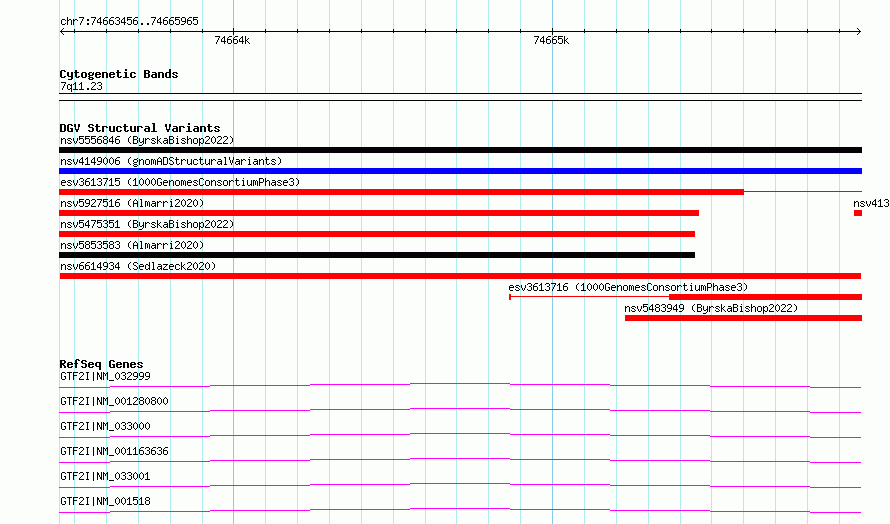Screen dimensions: 890x524
Task: Click the left arrow end of ruler
Action: [62, 32]
